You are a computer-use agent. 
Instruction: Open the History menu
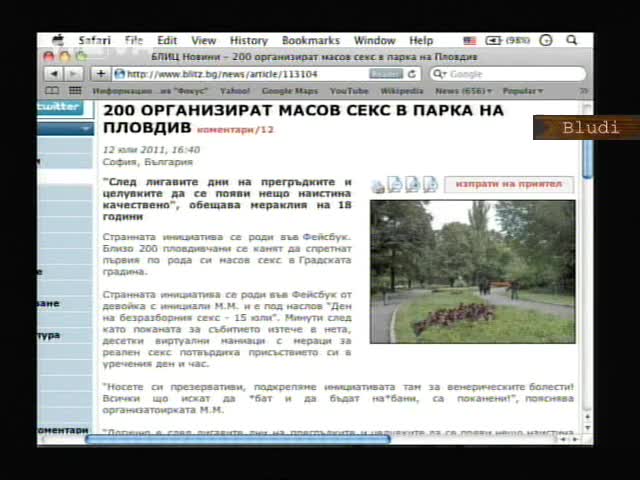(249, 40)
